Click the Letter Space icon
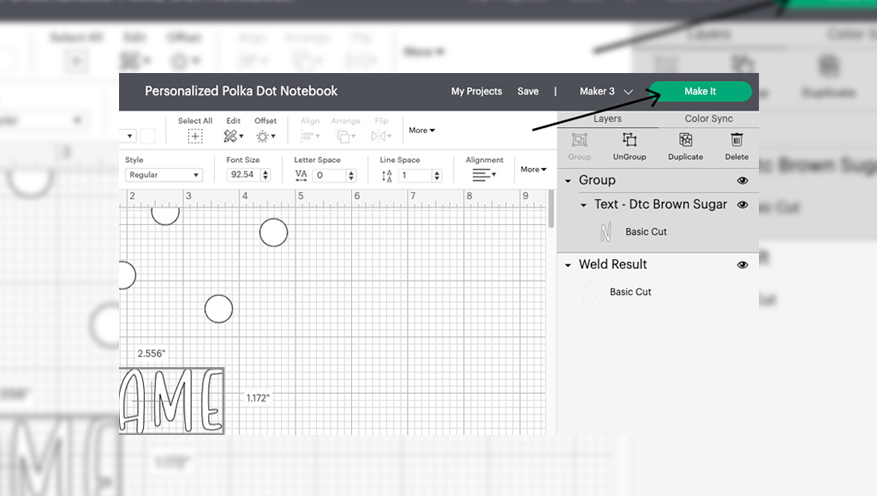This screenshot has width=877, height=496. pyautogui.click(x=301, y=175)
